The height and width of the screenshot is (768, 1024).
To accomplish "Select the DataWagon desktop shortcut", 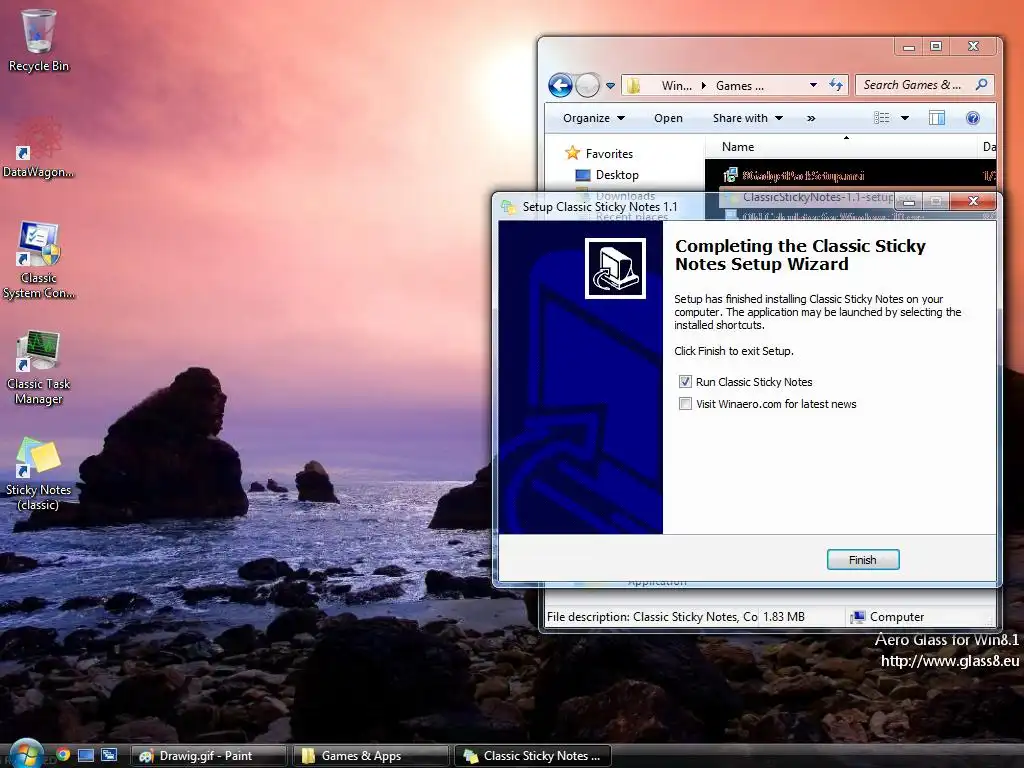I will (39, 146).
